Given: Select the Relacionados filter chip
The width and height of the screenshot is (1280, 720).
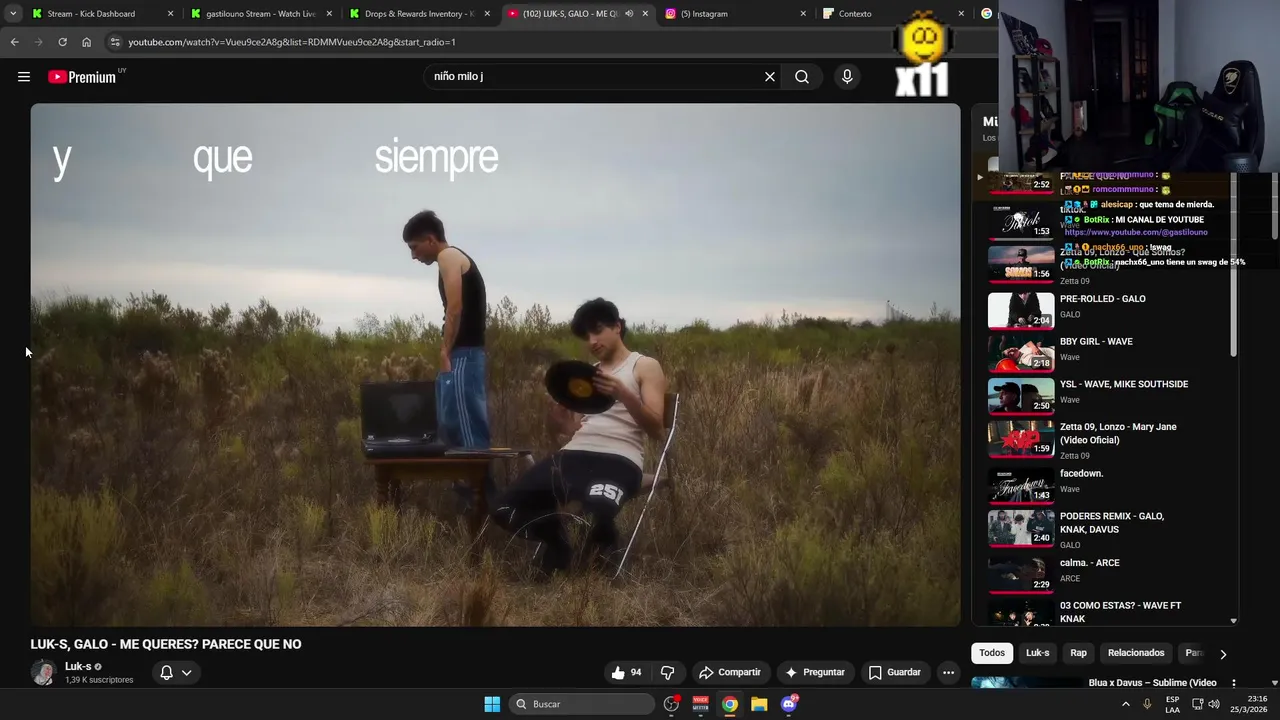Looking at the screenshot, I should click(1136, 653).
